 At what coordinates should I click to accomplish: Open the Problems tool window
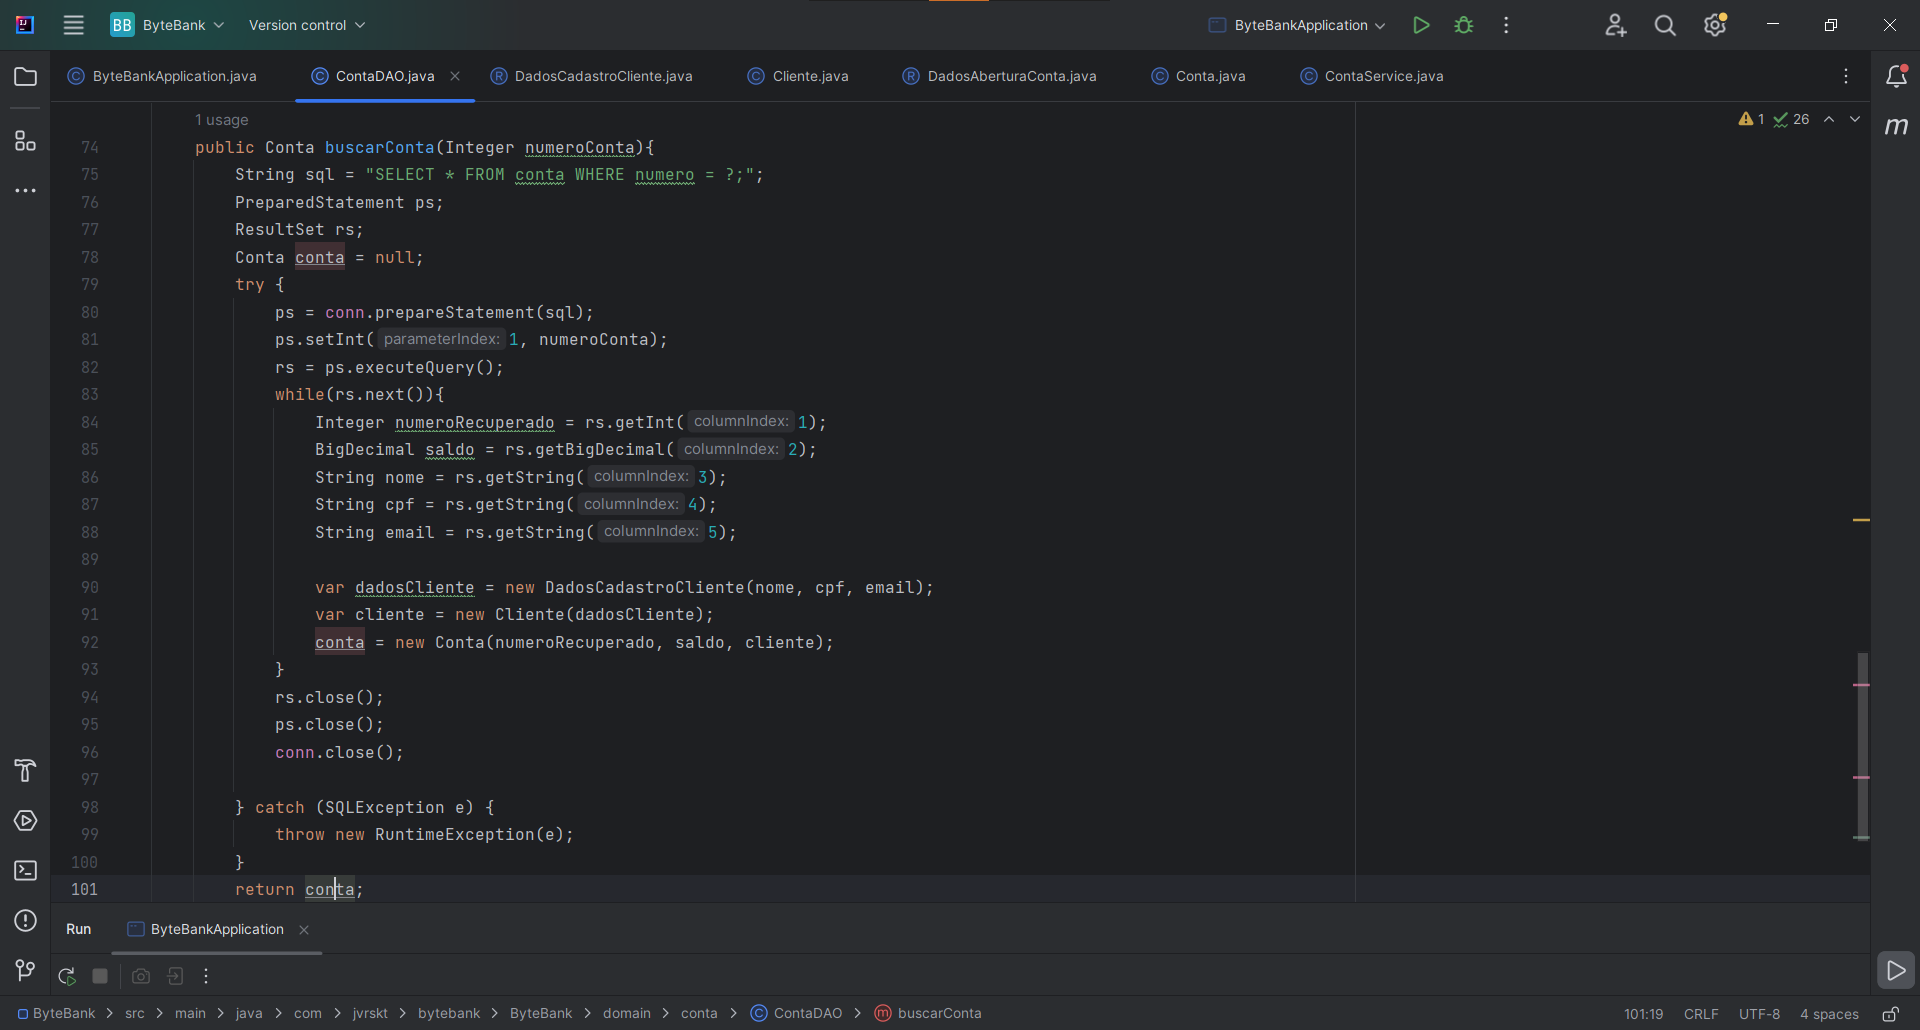tap(26, 921)
